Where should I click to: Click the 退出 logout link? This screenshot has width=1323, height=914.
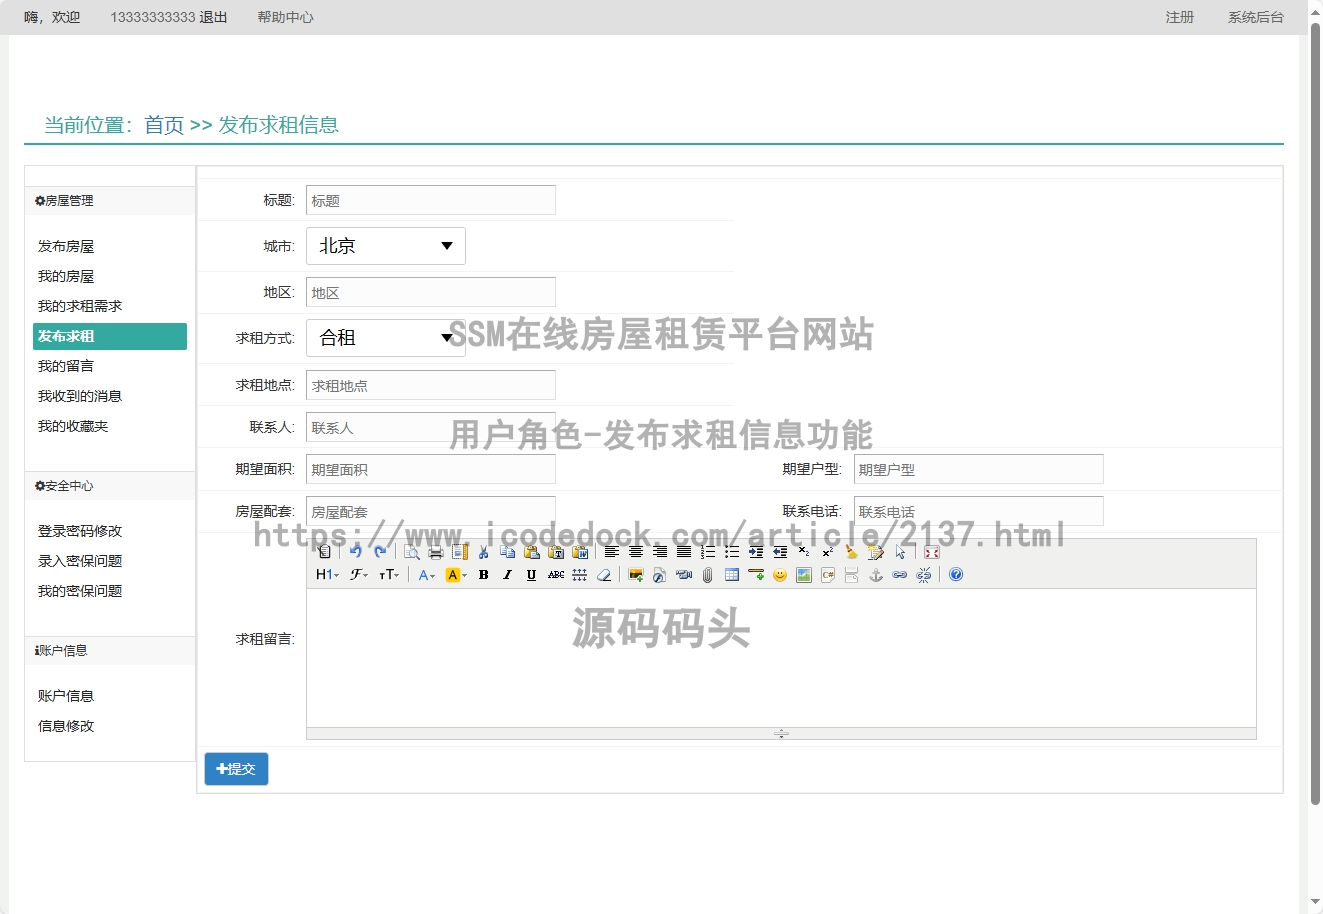tap(213, 17)
